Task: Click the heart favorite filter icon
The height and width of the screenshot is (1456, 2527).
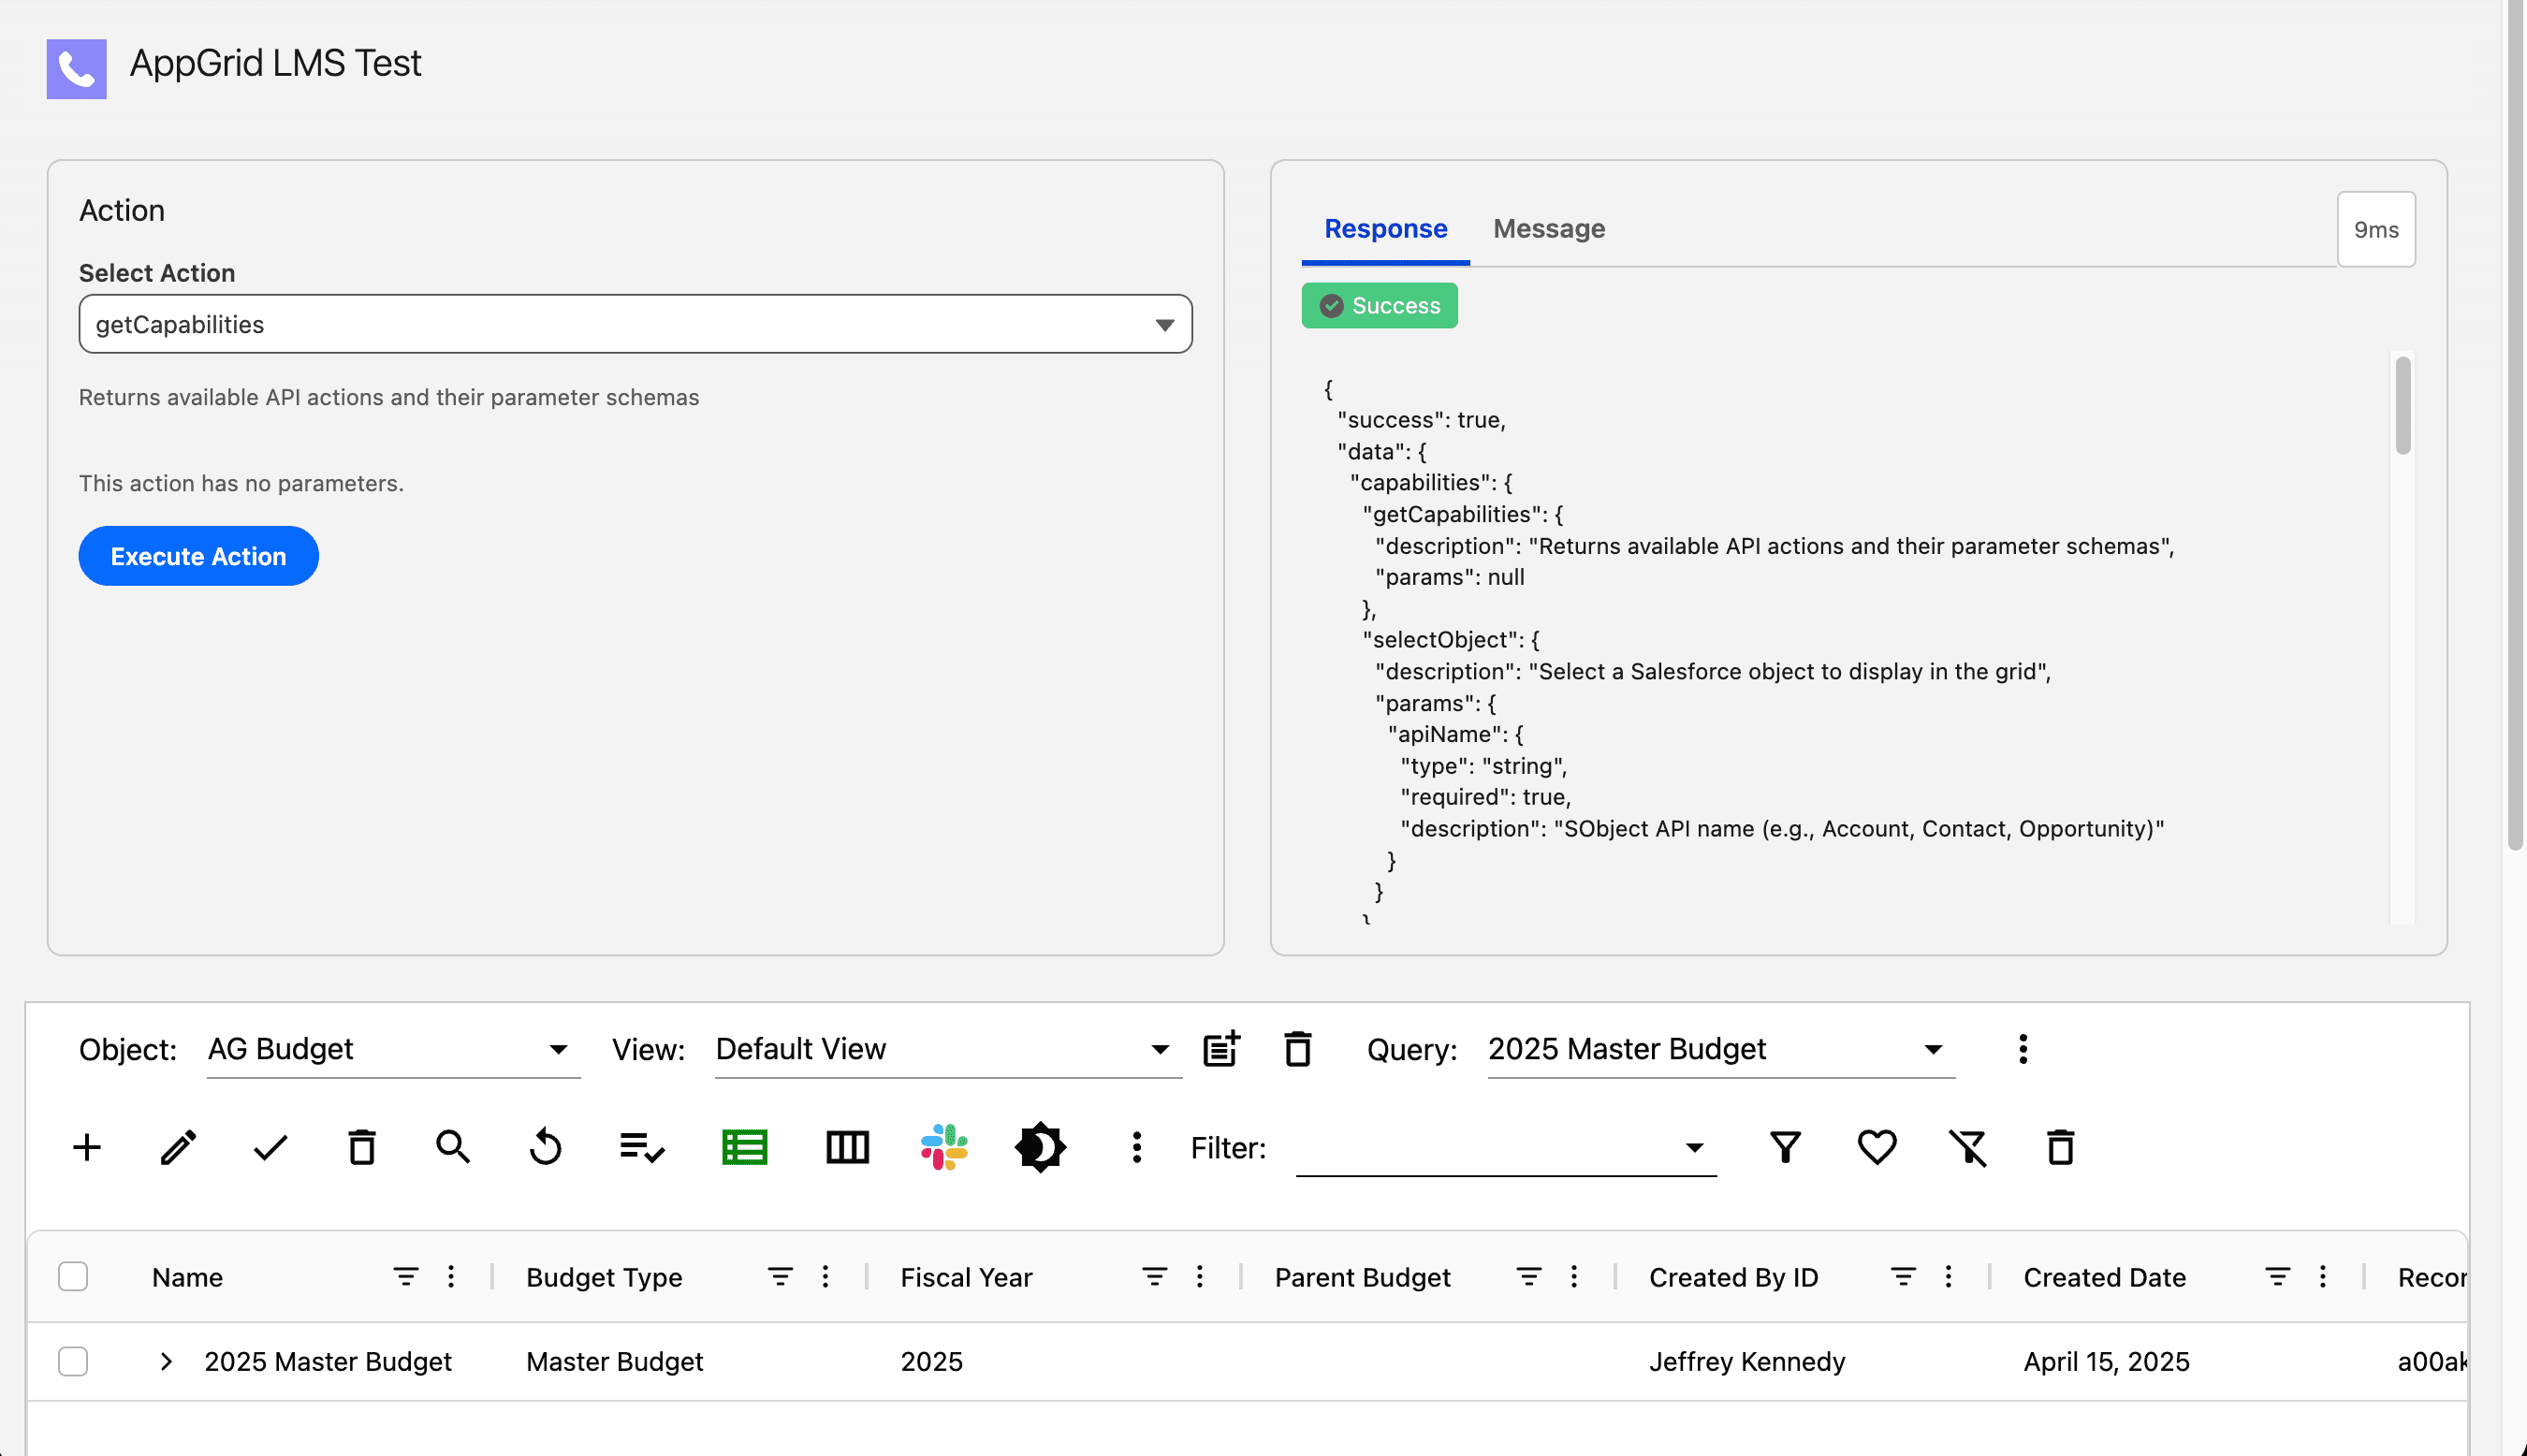Action: 1876,1147
